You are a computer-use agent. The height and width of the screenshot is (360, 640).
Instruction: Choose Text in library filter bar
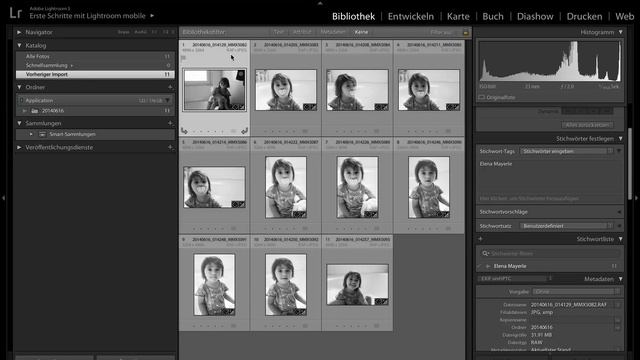[x=279, y=32]
